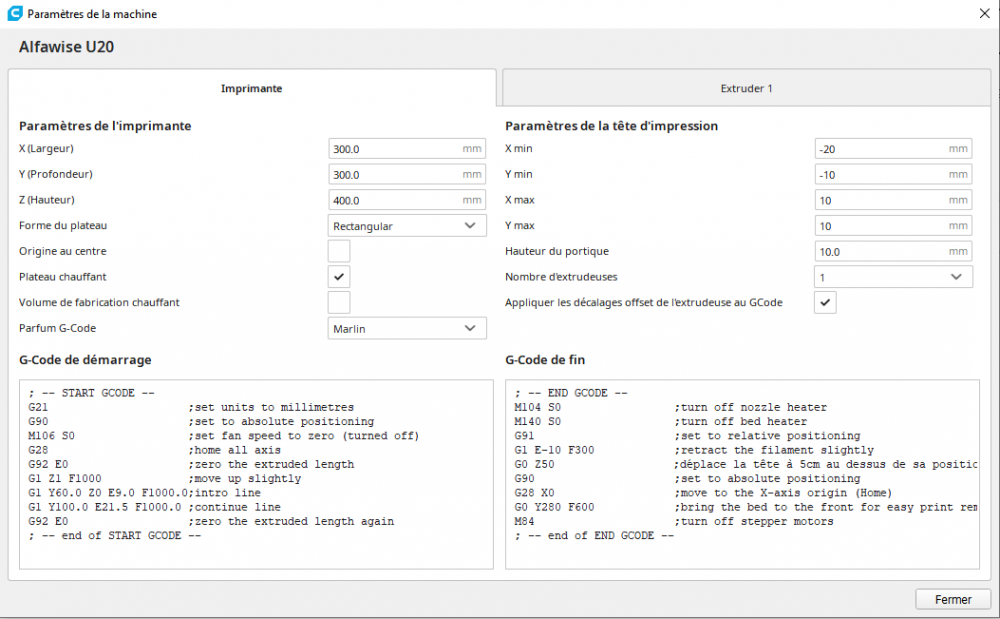Click the 'M104 S0' line in end G-code
Image resolution: width=1000 pixels, height=619 pixels.
[x=671, y=407]
